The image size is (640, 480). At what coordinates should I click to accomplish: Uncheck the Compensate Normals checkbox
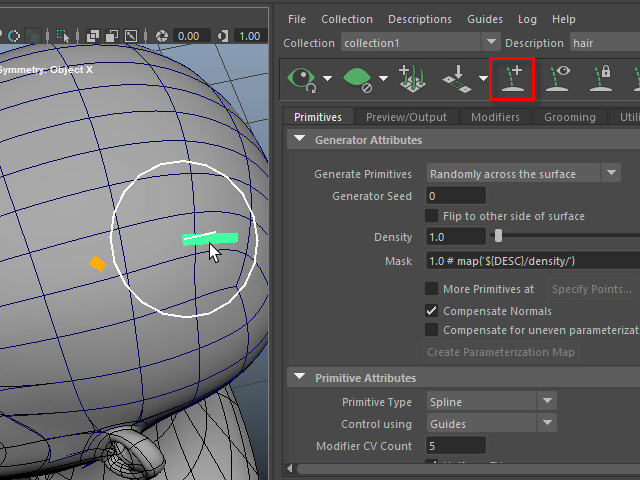pyautogui.click(x=432, y=311)
